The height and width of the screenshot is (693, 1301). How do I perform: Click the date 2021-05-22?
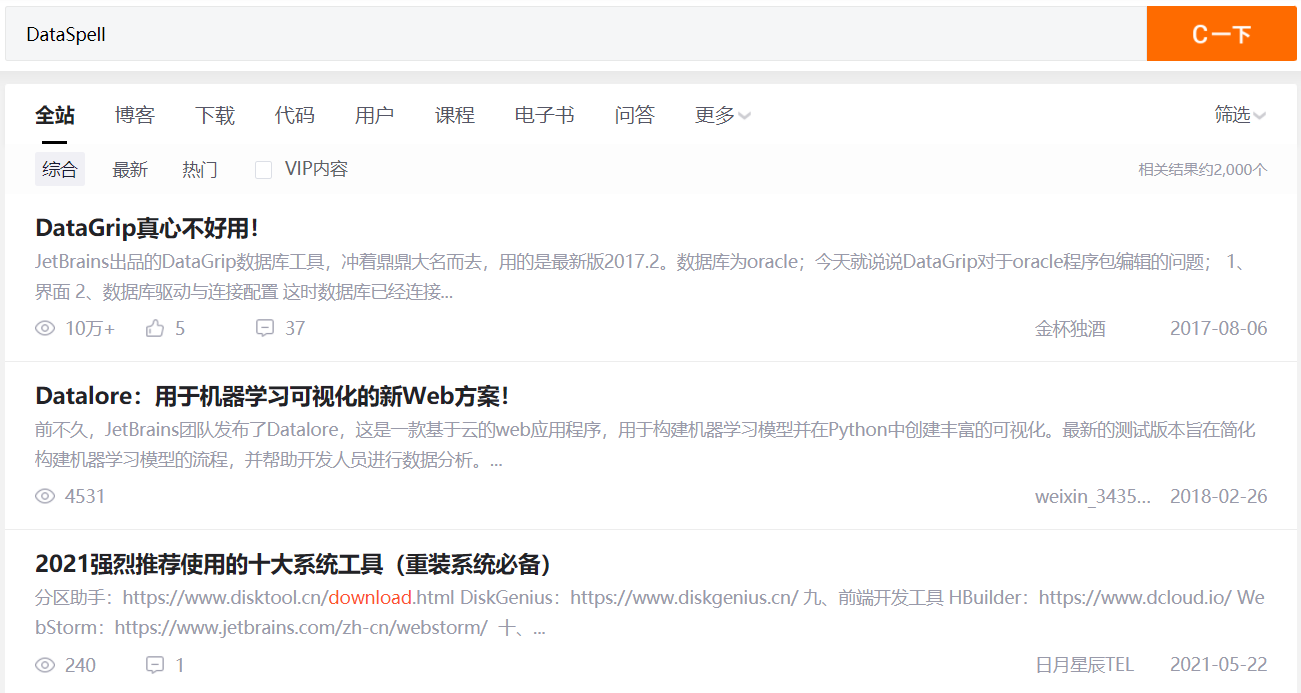[1219, 664]
